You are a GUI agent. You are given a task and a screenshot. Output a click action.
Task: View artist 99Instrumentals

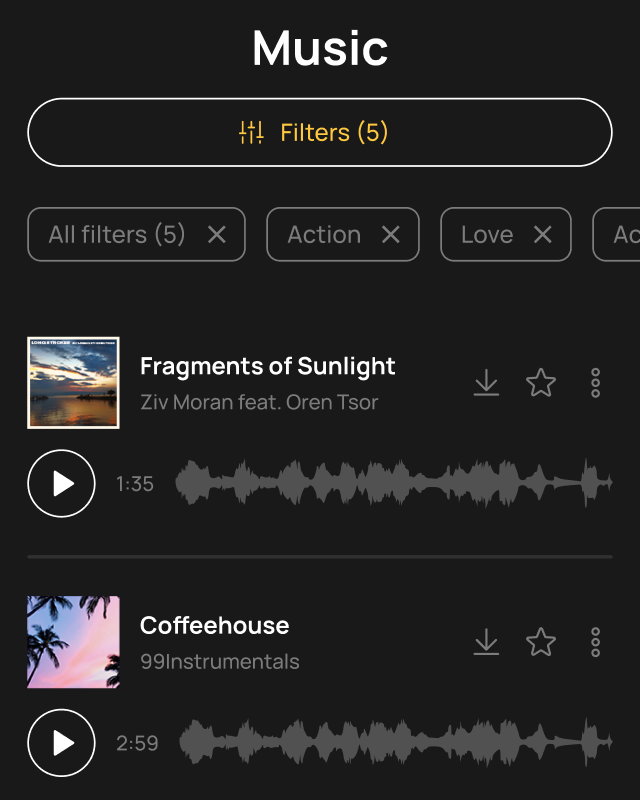(220, 662)
